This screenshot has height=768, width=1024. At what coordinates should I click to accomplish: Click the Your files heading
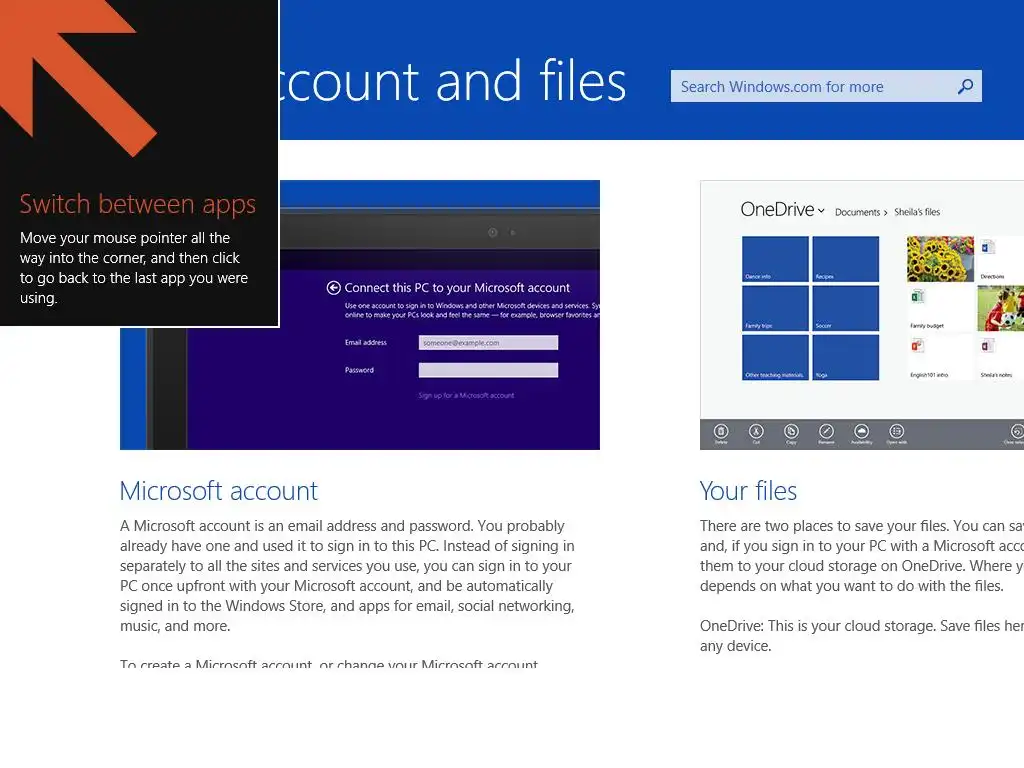pos(748,491)
